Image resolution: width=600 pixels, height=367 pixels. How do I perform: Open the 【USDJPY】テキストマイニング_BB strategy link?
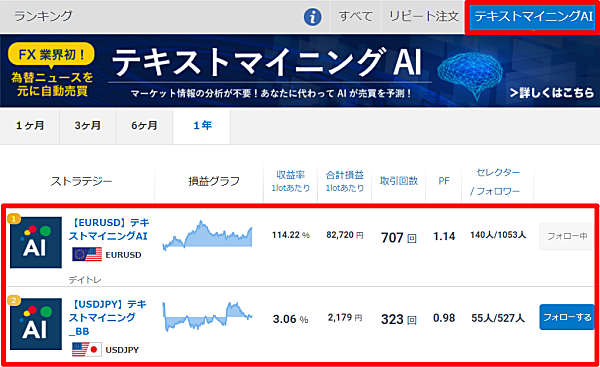tap(108, 318)
